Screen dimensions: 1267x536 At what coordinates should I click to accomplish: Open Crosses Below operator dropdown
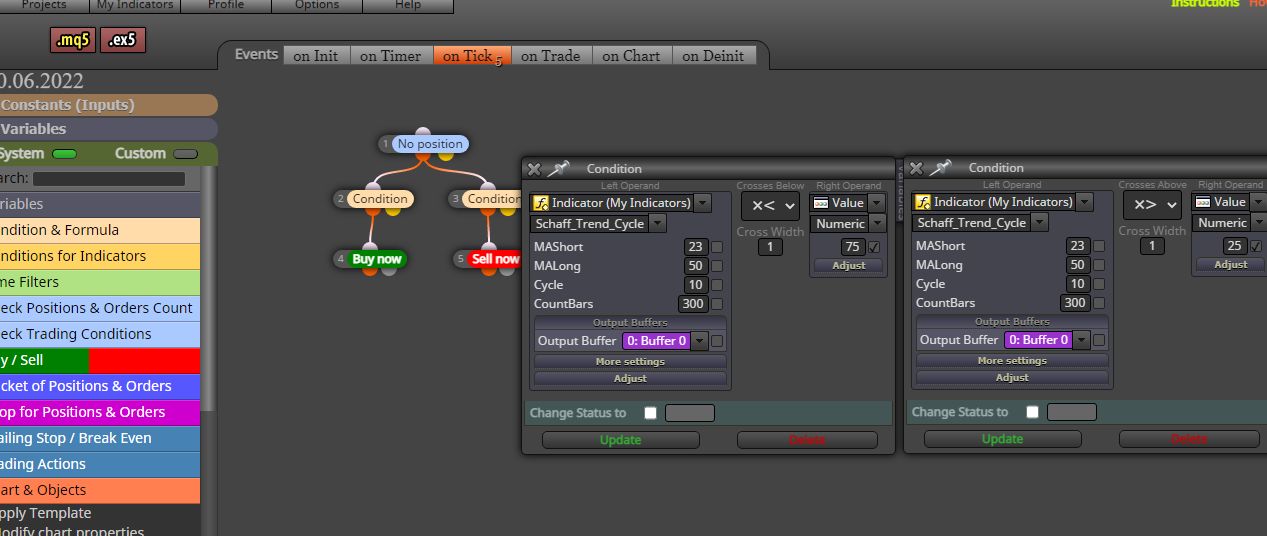click(x=770, y=206)
